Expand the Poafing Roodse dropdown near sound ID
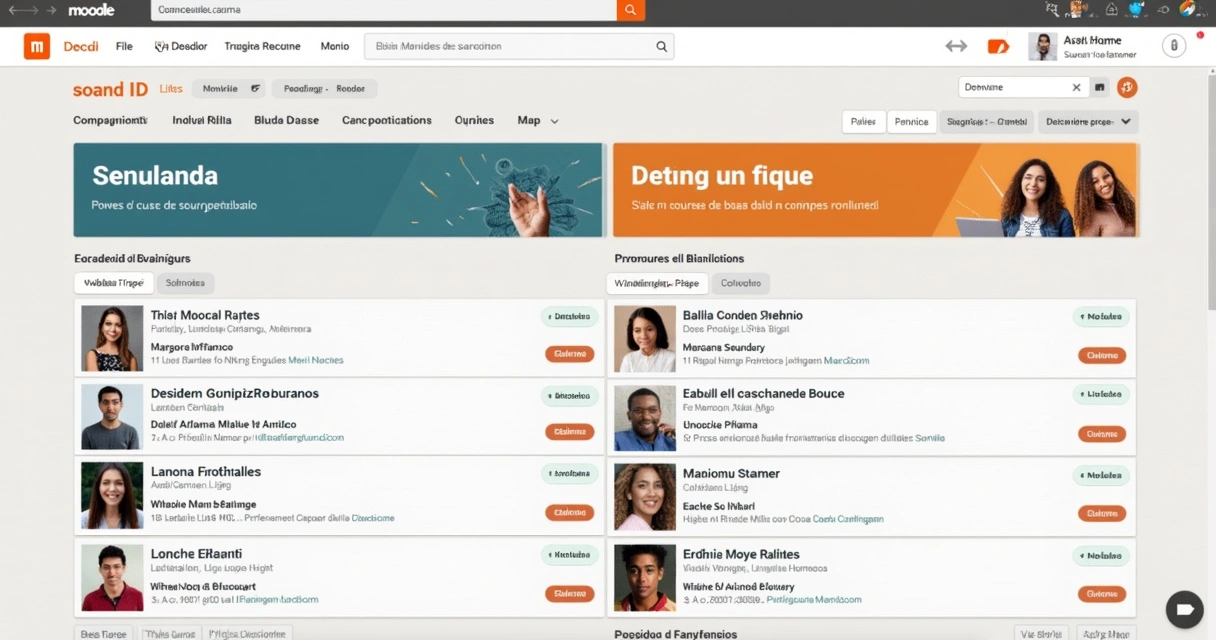This screenshot has height=640, width=1216. click(x=322, y=88)
